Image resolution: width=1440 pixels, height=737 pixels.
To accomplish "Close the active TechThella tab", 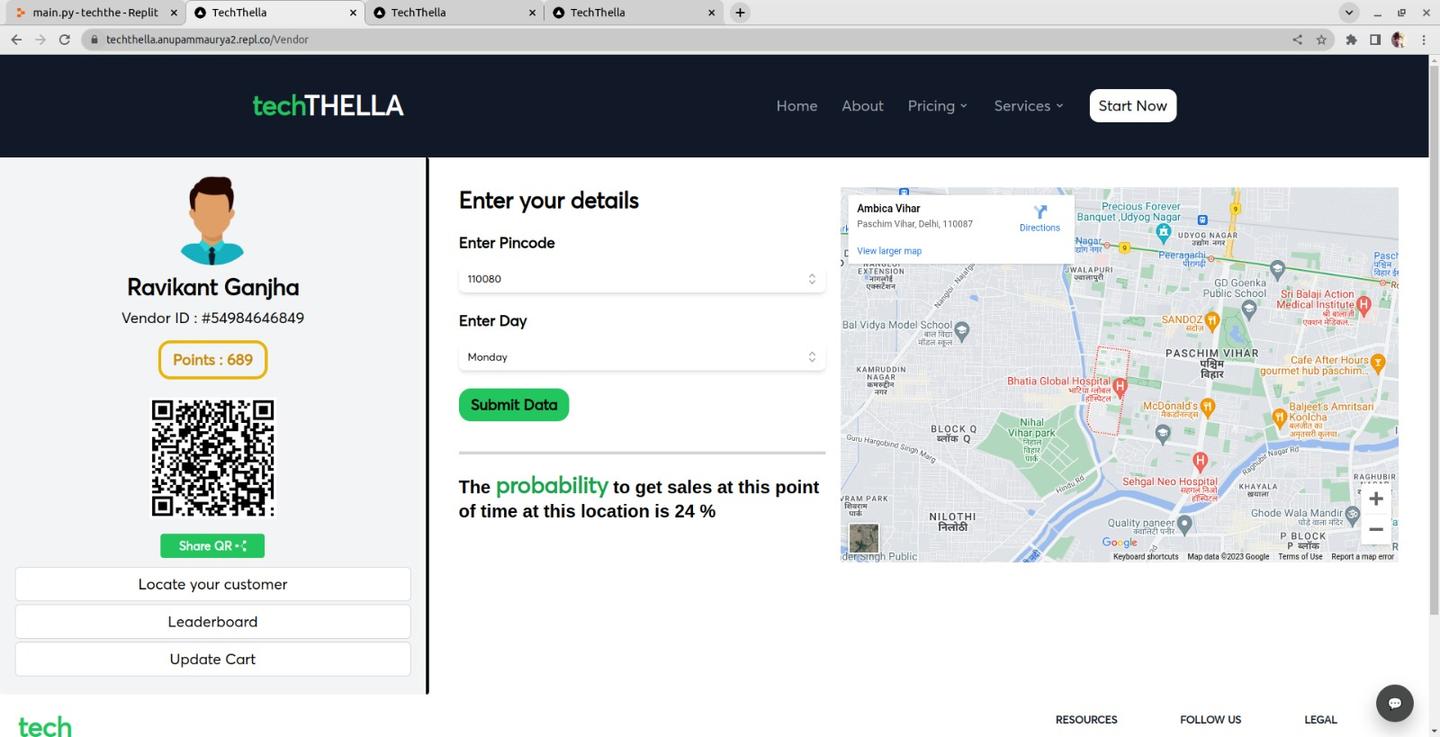I will (x=353, y=13).
